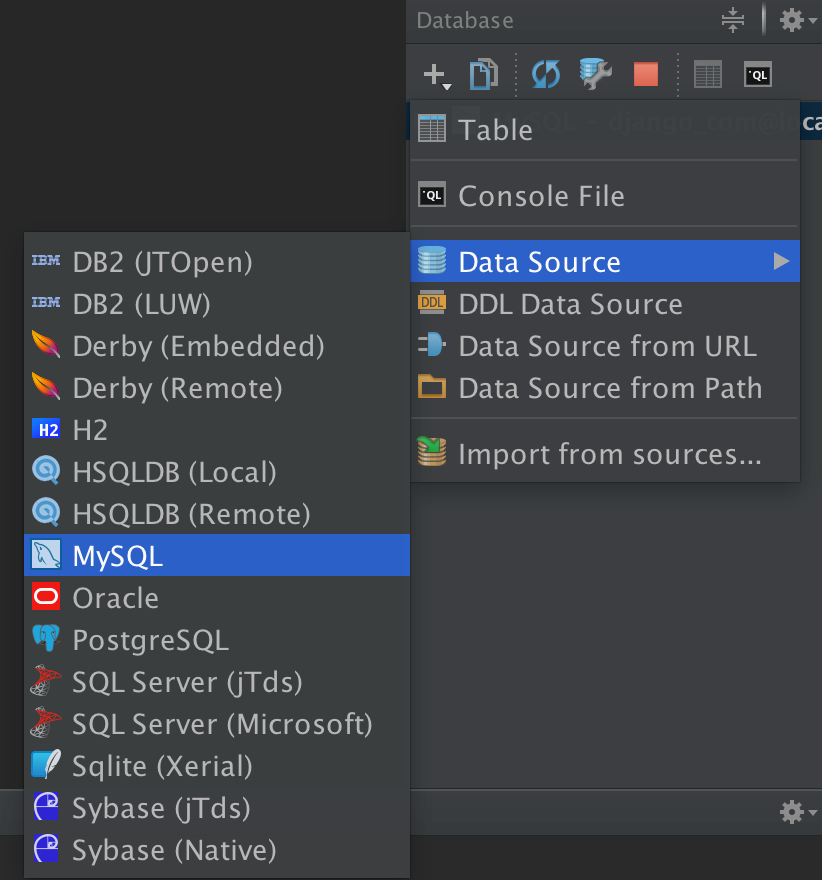Choose Console File from the menu
The width and height of the screenshot is (822, 880).
click(605, 196)
